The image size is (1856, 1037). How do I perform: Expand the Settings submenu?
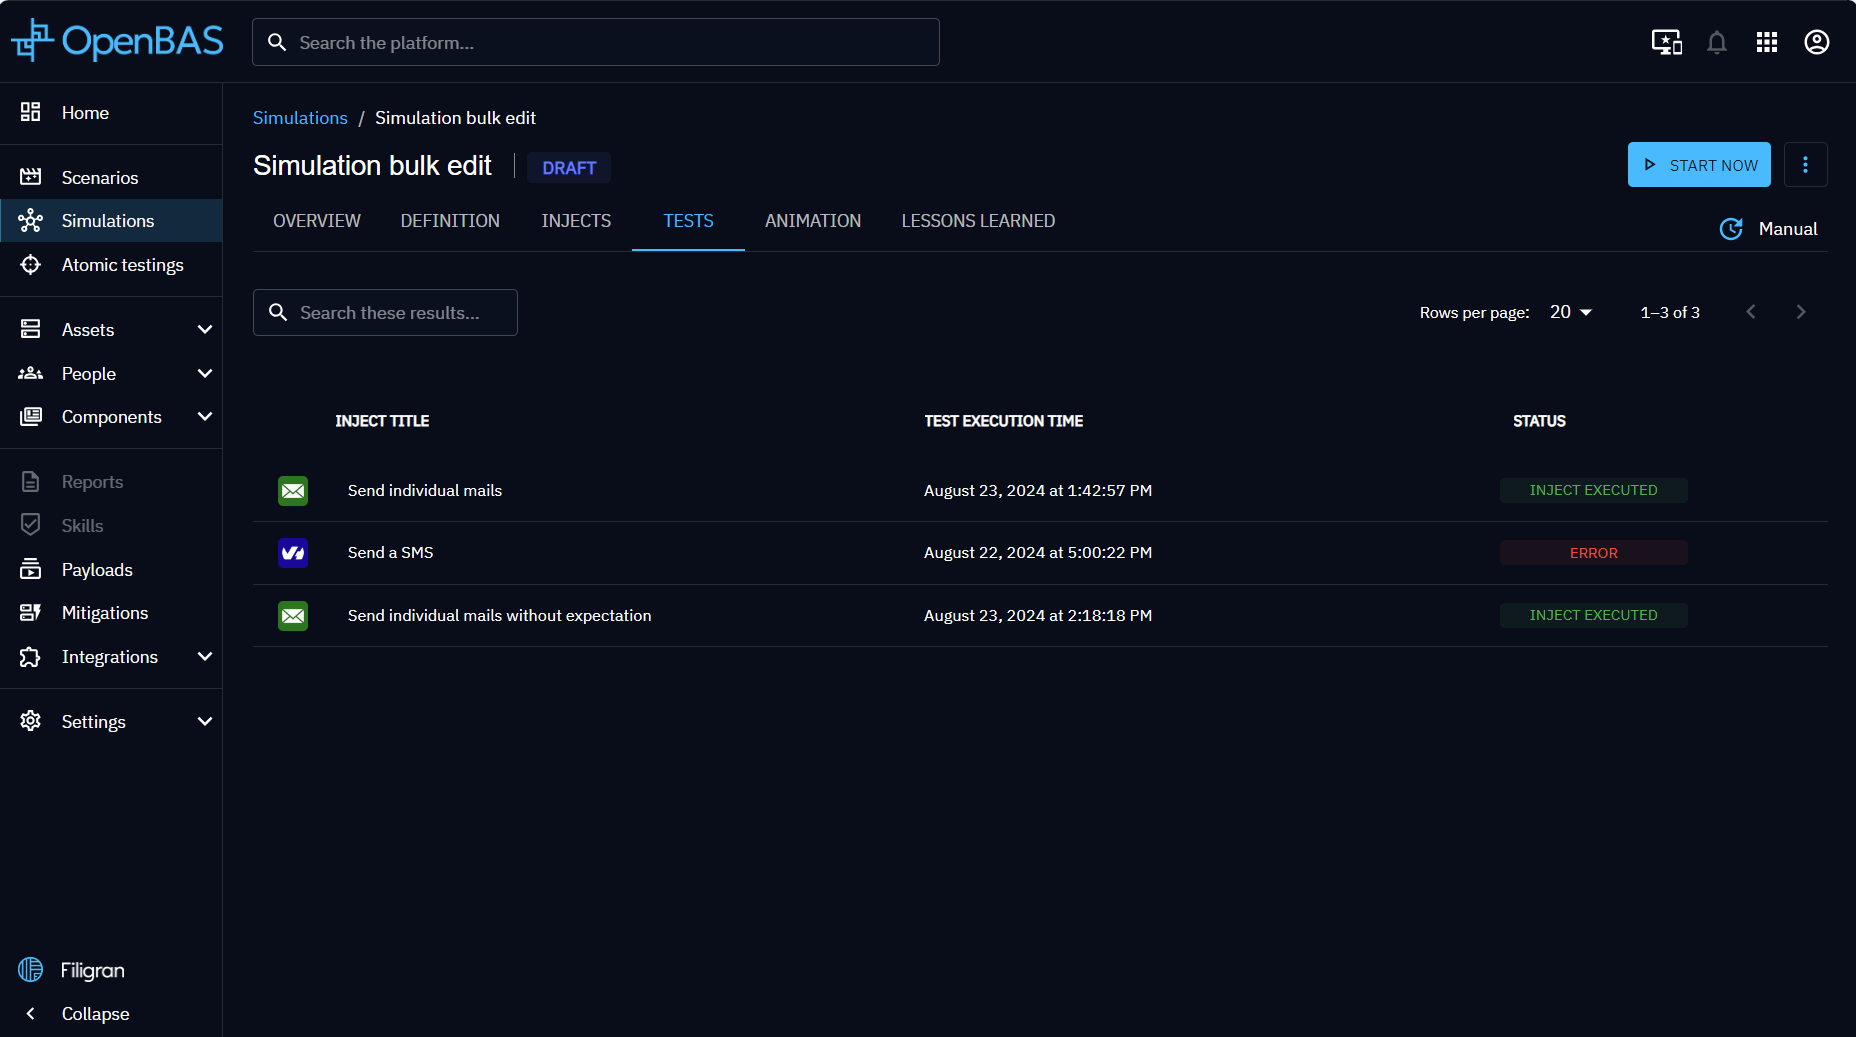tap(205, 722)
